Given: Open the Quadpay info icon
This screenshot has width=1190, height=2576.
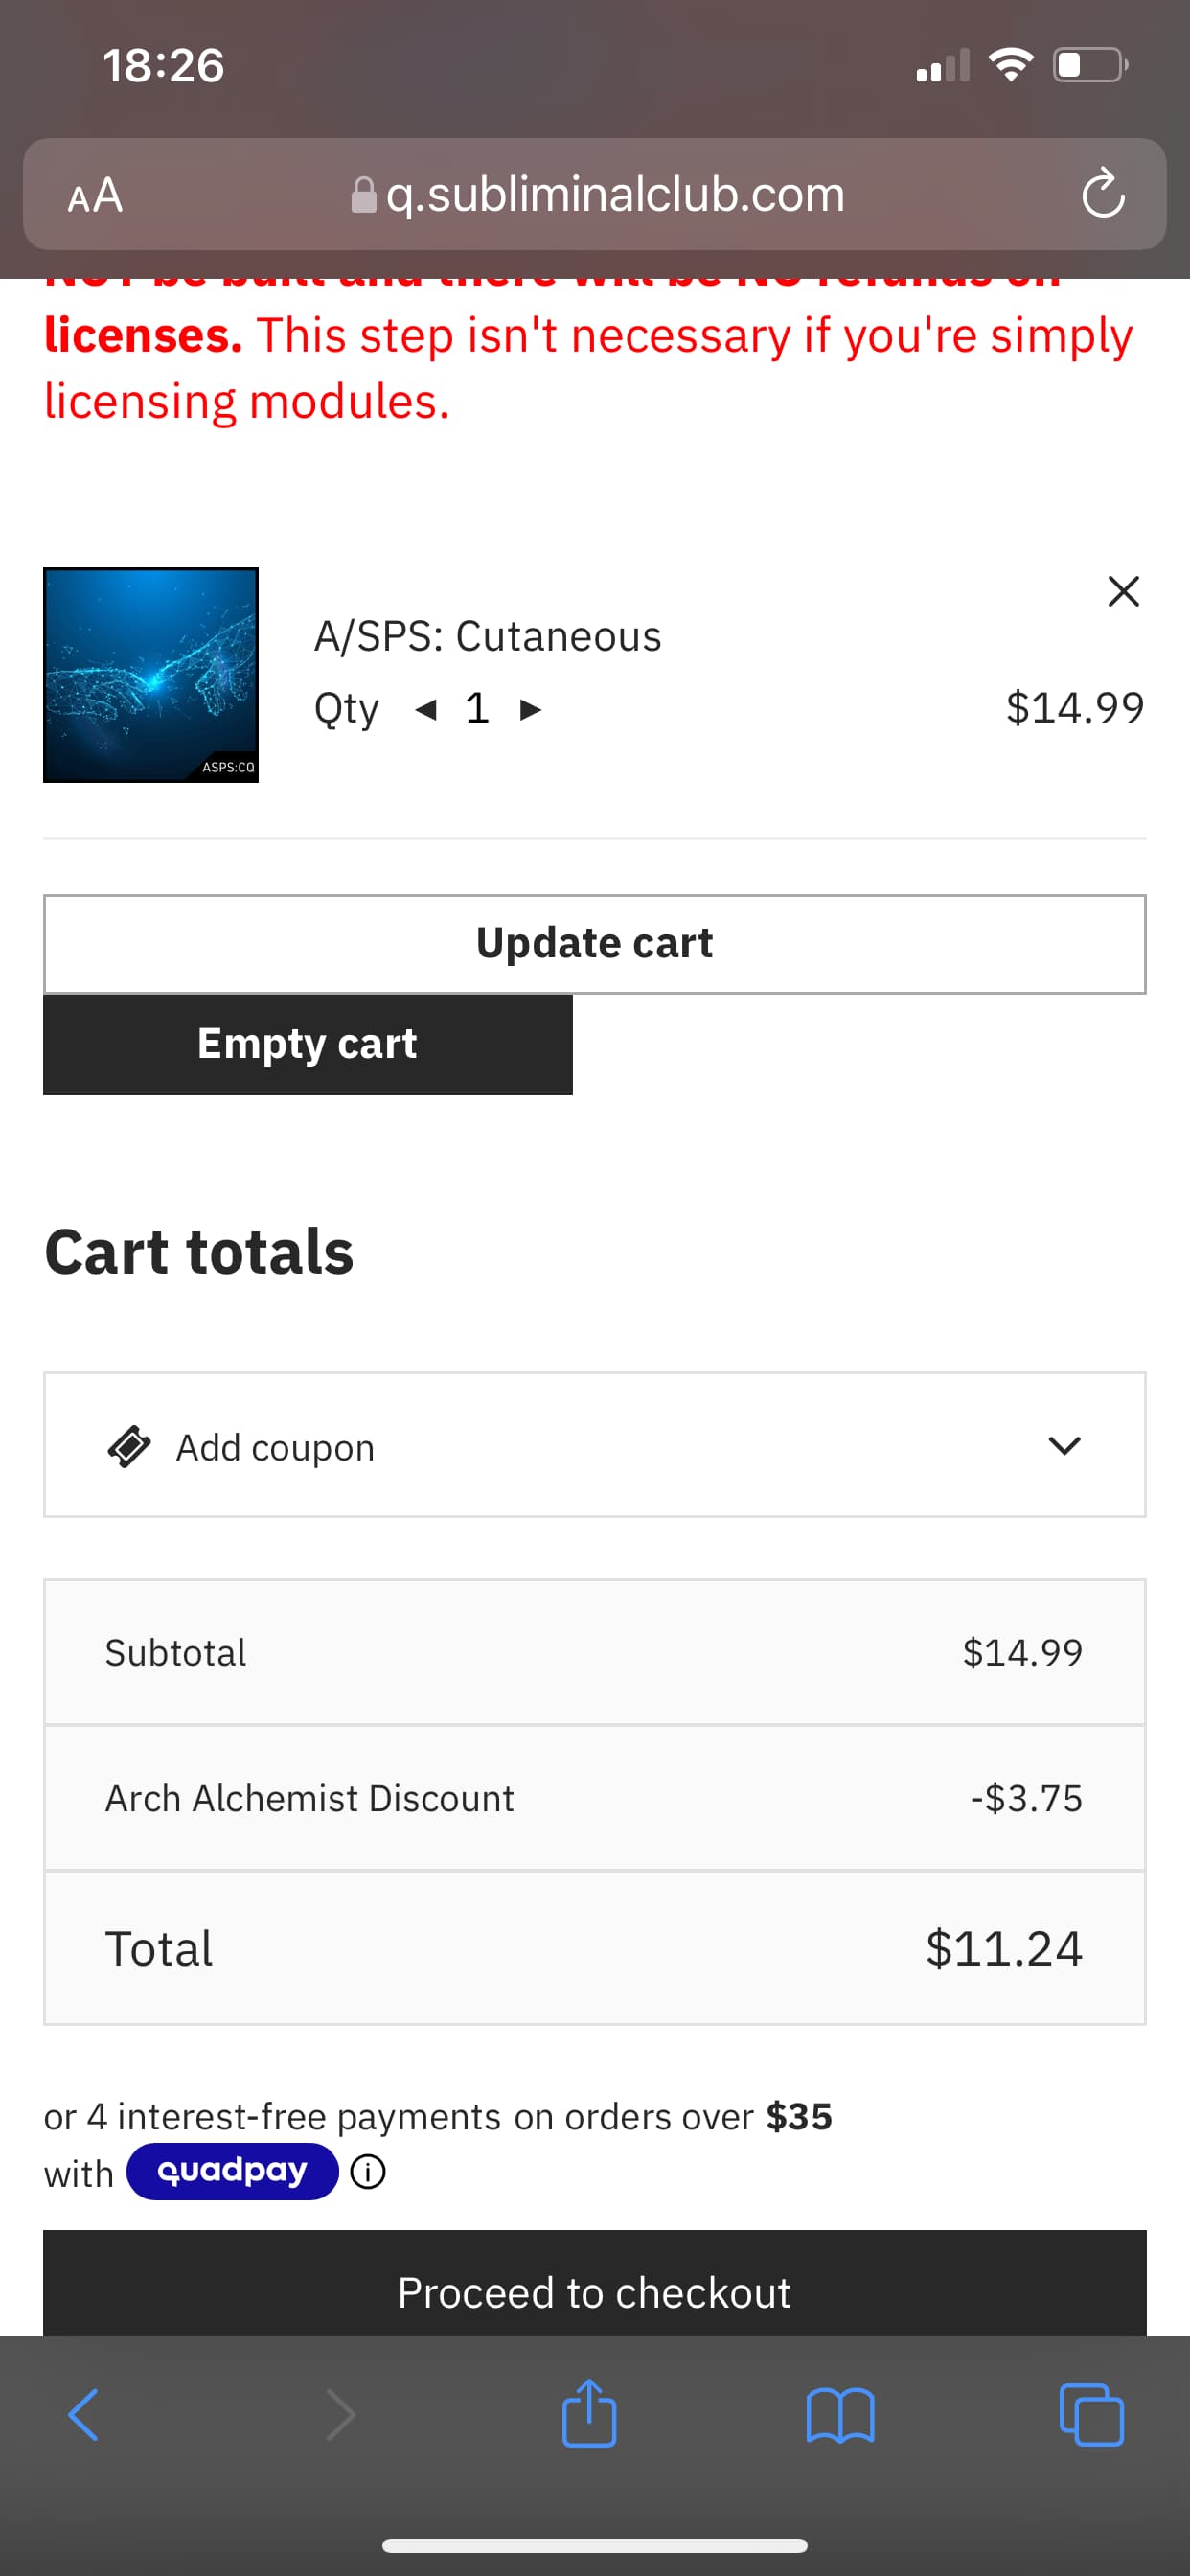Looking at the screenshot, I should click(x=368, y=2172).
